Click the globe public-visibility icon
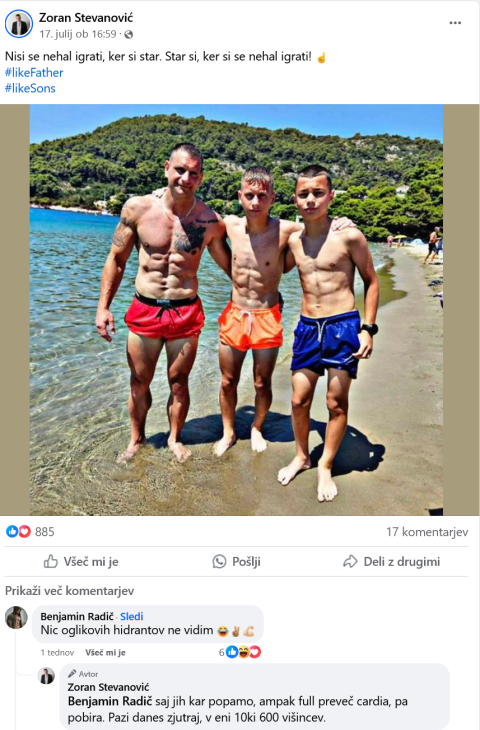Viewport: 480px width, 730px height. click(x=129, y=34)
